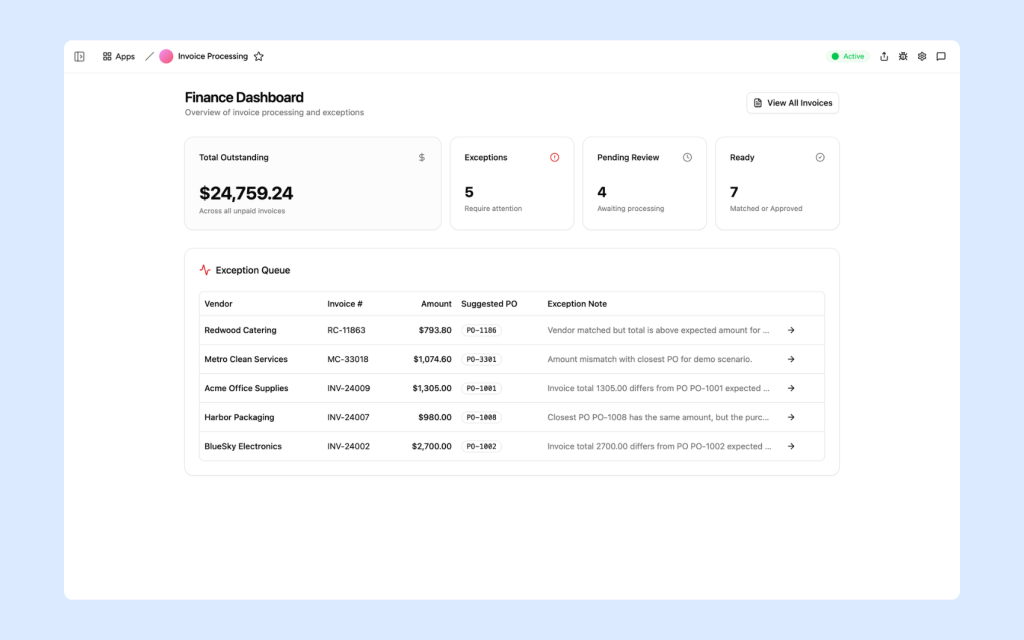Click the Amount column header
This screenshot has height=640, width=1024.
[x=436, y=304]
